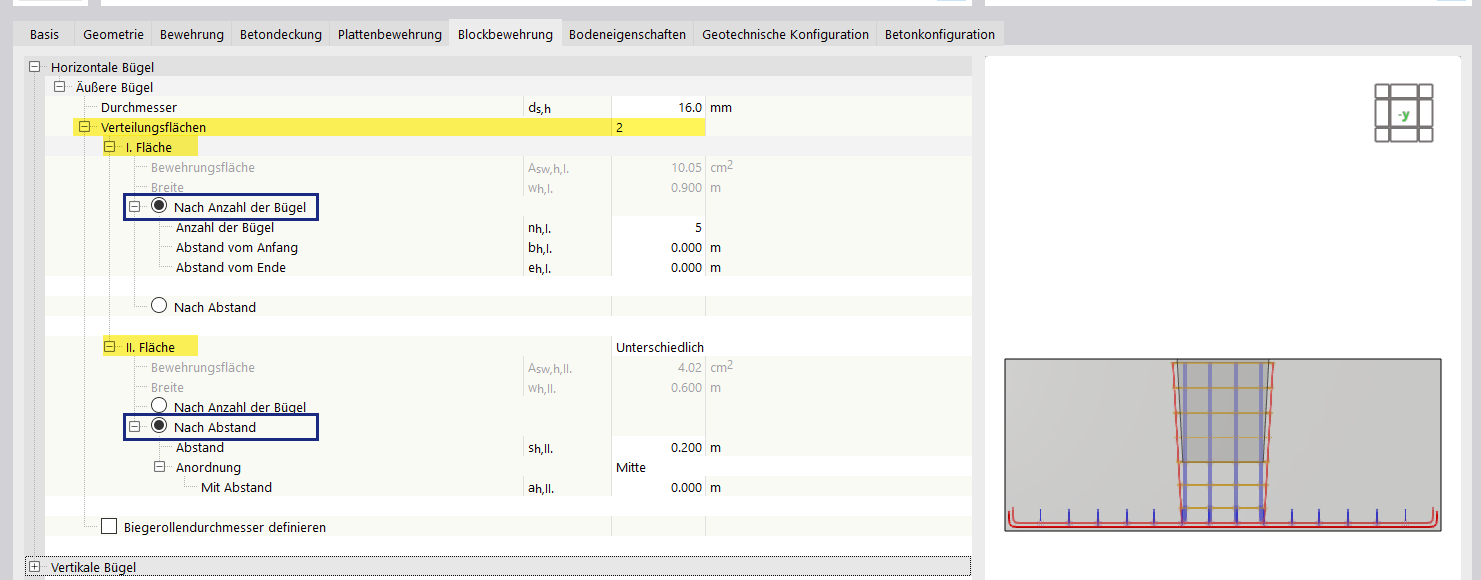
Task: Select Nach Abstand for I. Fläche
Action: [157, 307]
